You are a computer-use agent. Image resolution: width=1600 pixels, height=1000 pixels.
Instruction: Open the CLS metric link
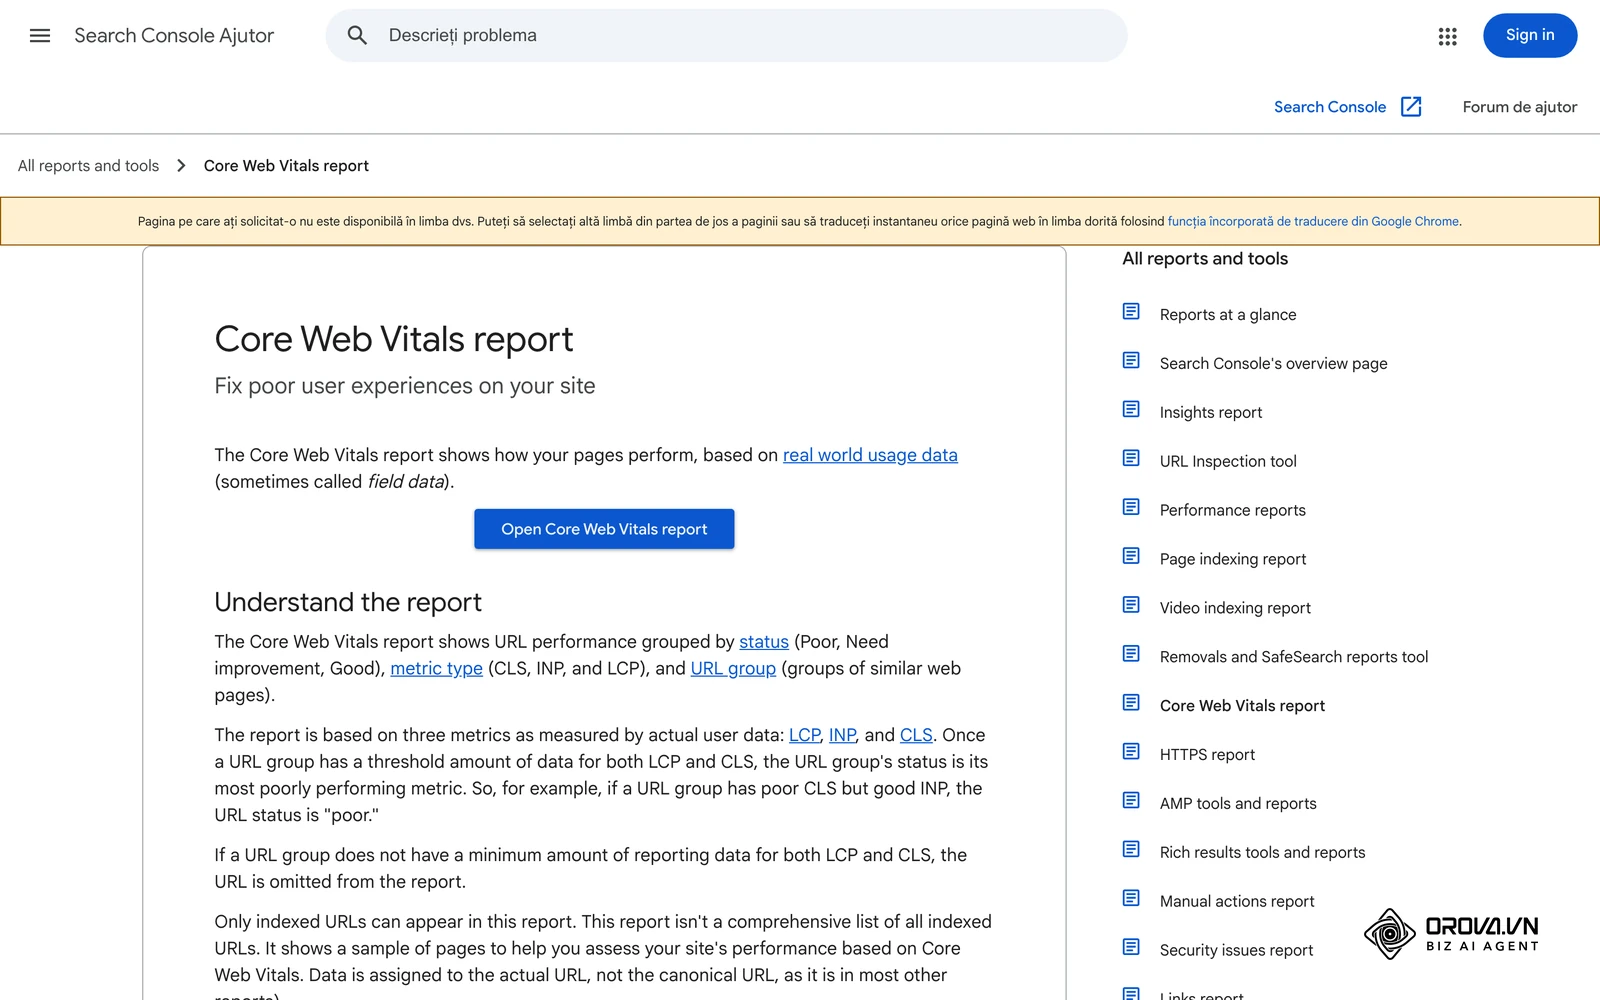(x=916, y=735)
